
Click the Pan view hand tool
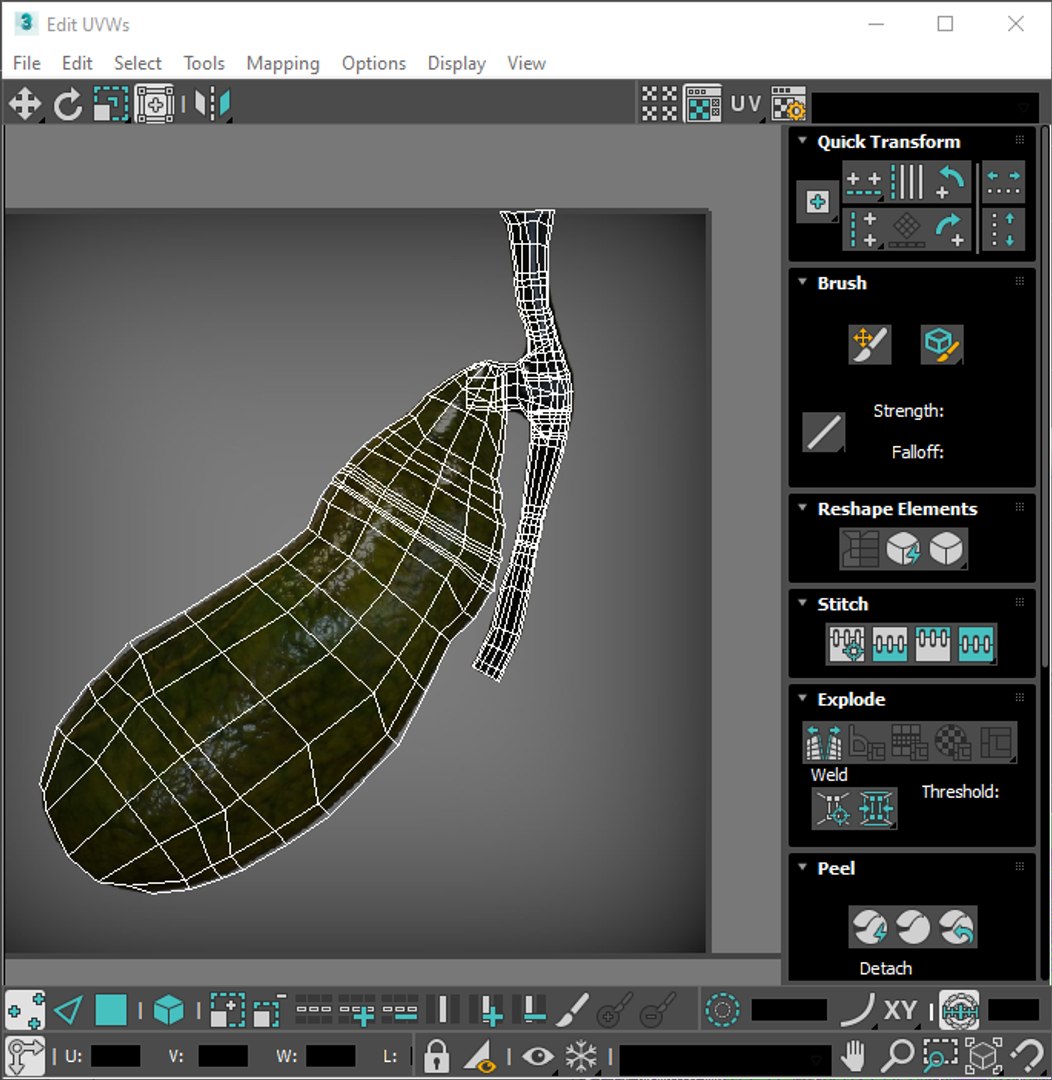pyautogui.click(x=854, y=1055)
